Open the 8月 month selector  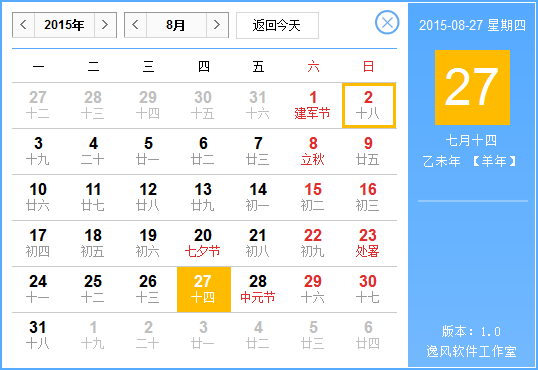[x=176, y=25]
